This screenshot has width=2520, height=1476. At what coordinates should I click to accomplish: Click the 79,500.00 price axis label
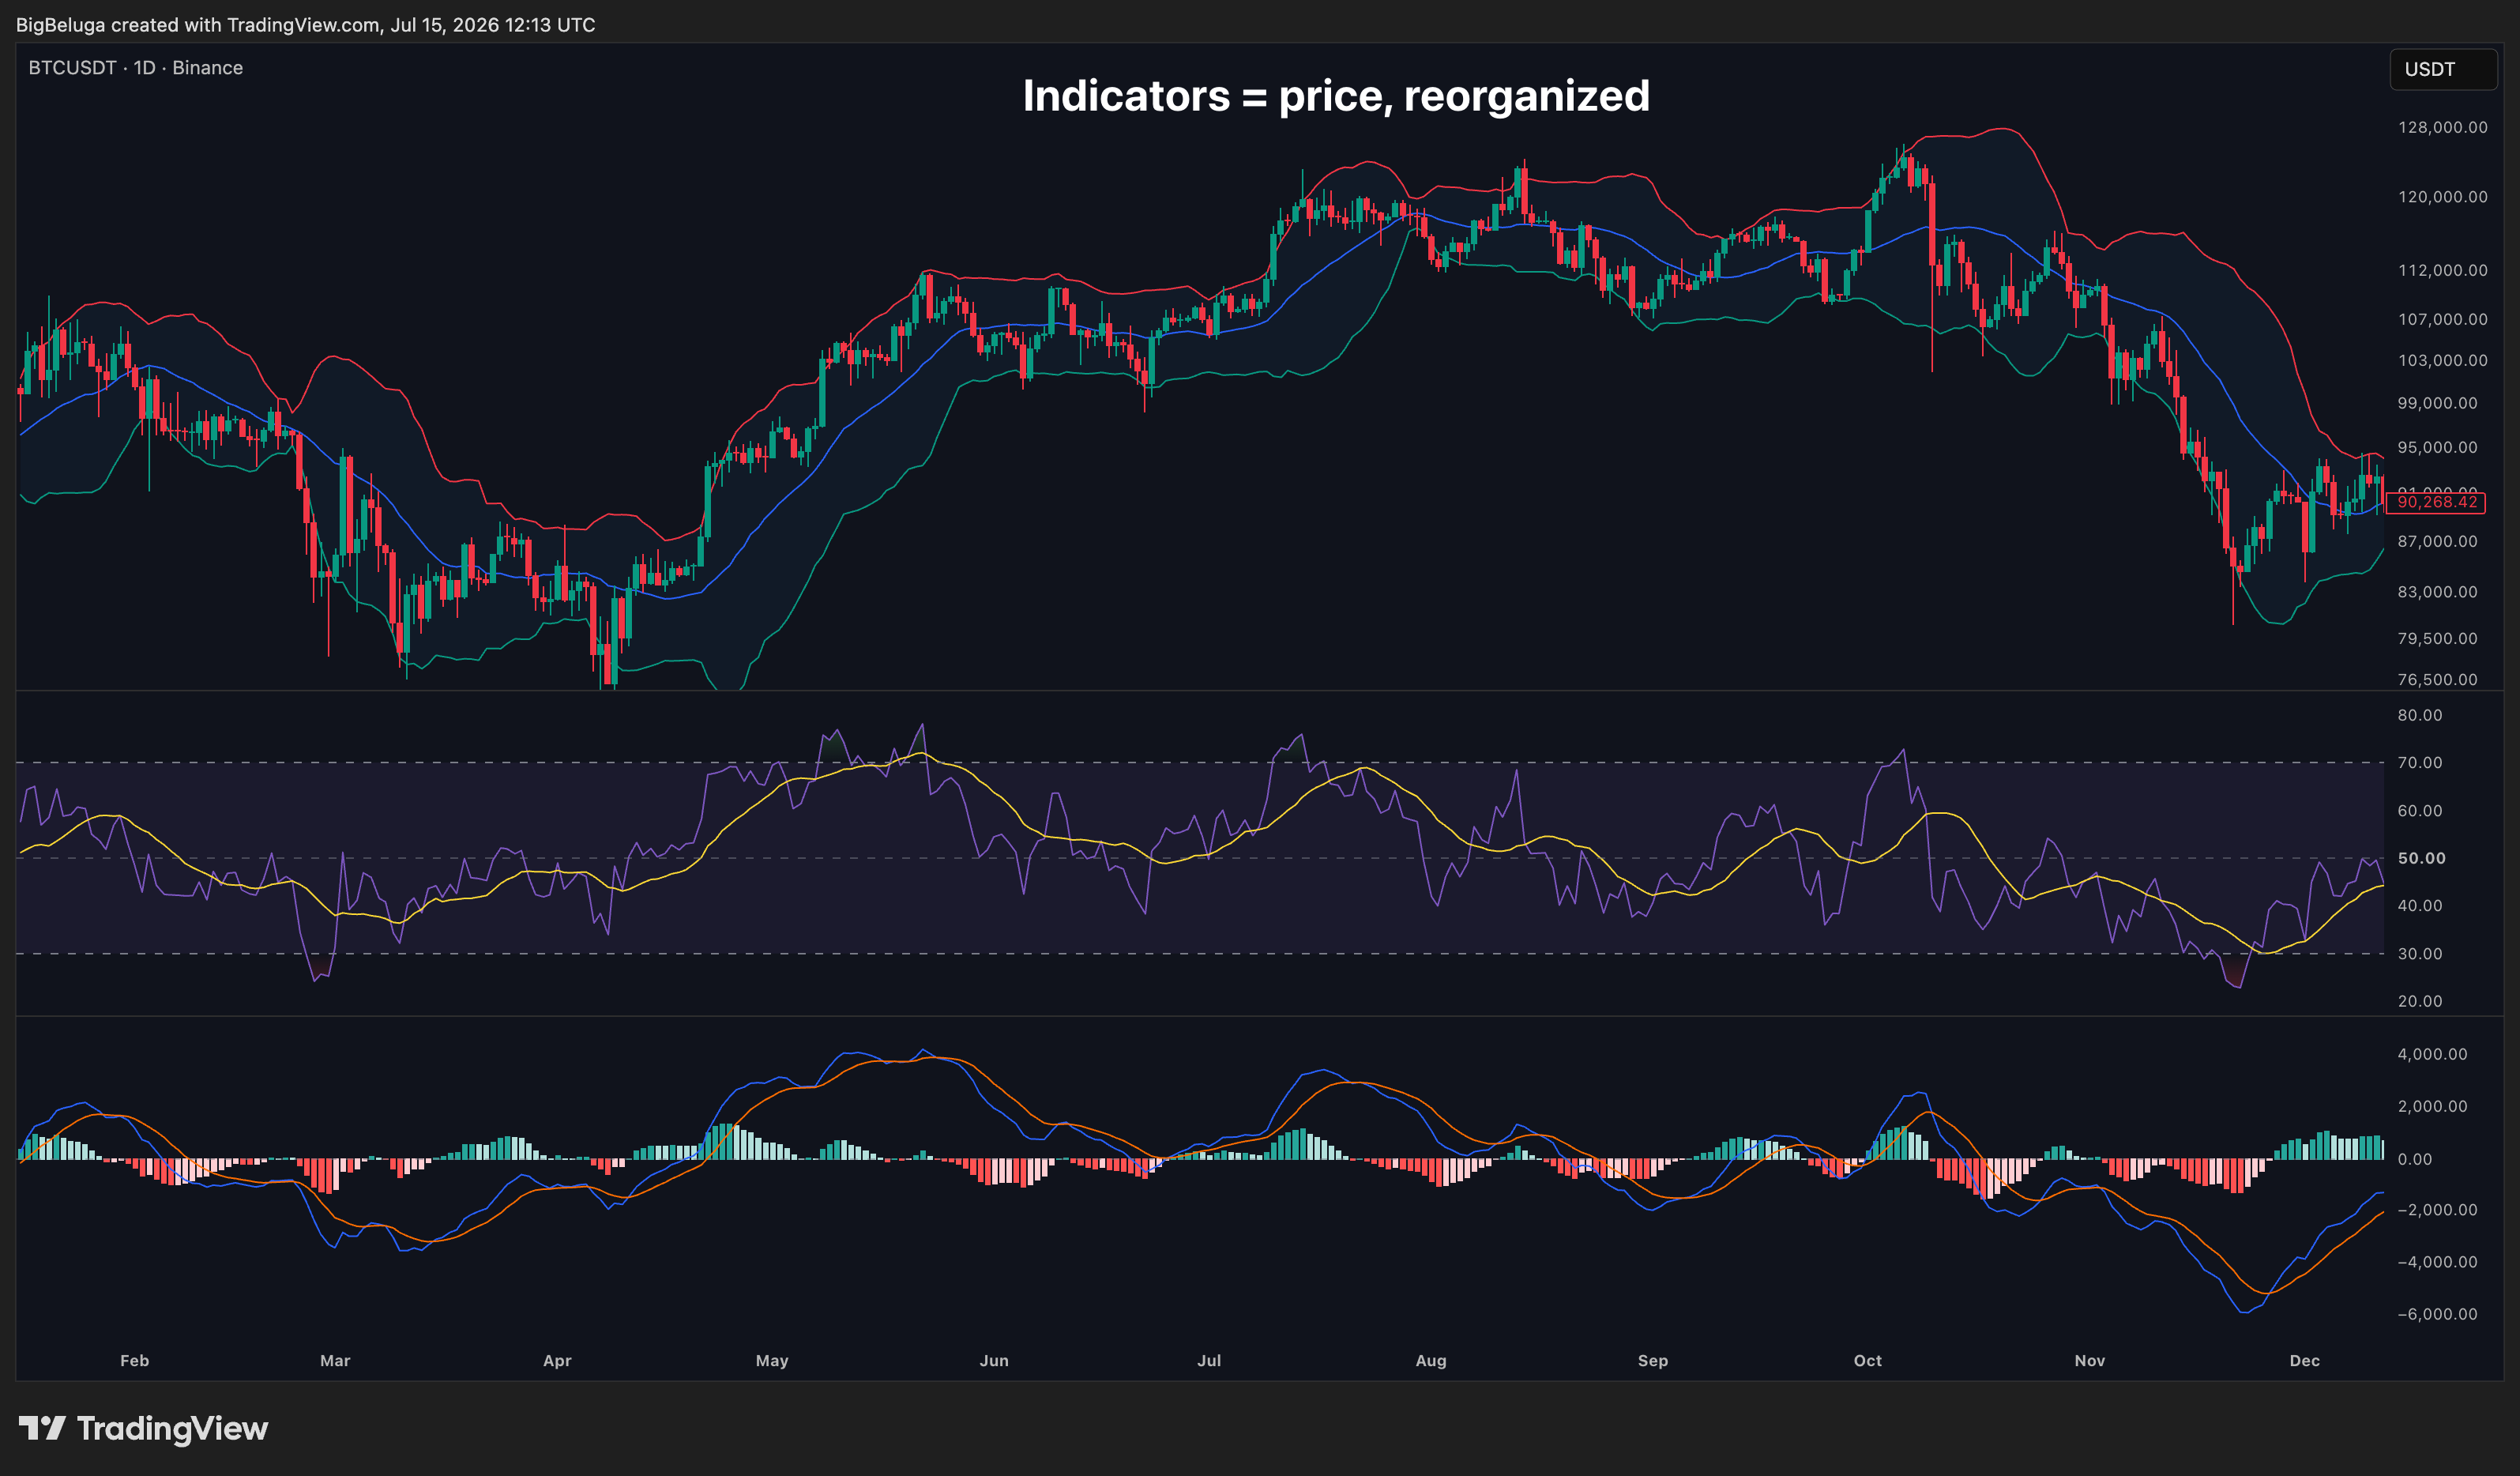click(2437, 639)
